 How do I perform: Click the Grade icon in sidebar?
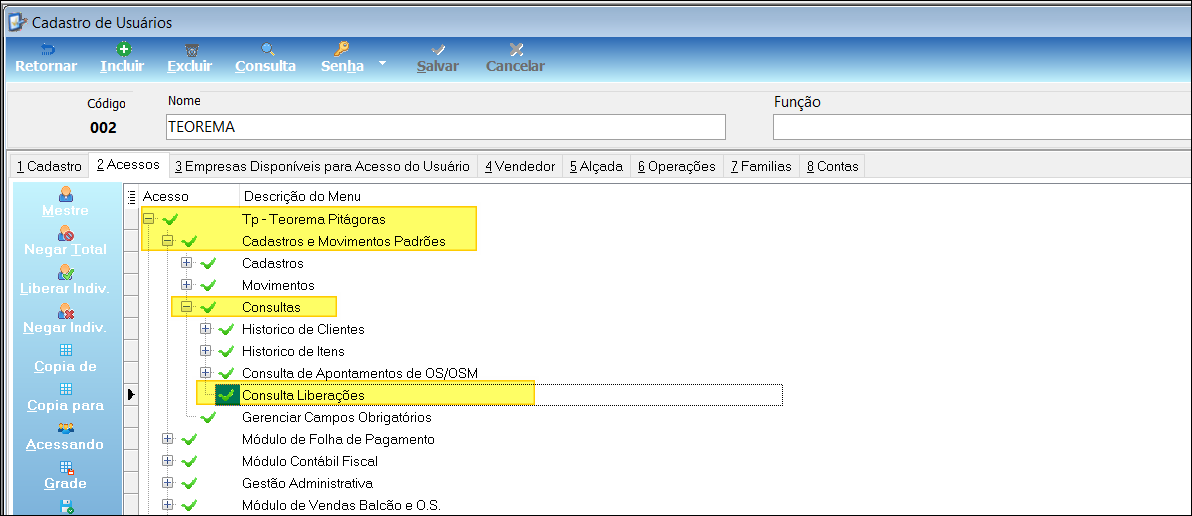click(65, 467)
